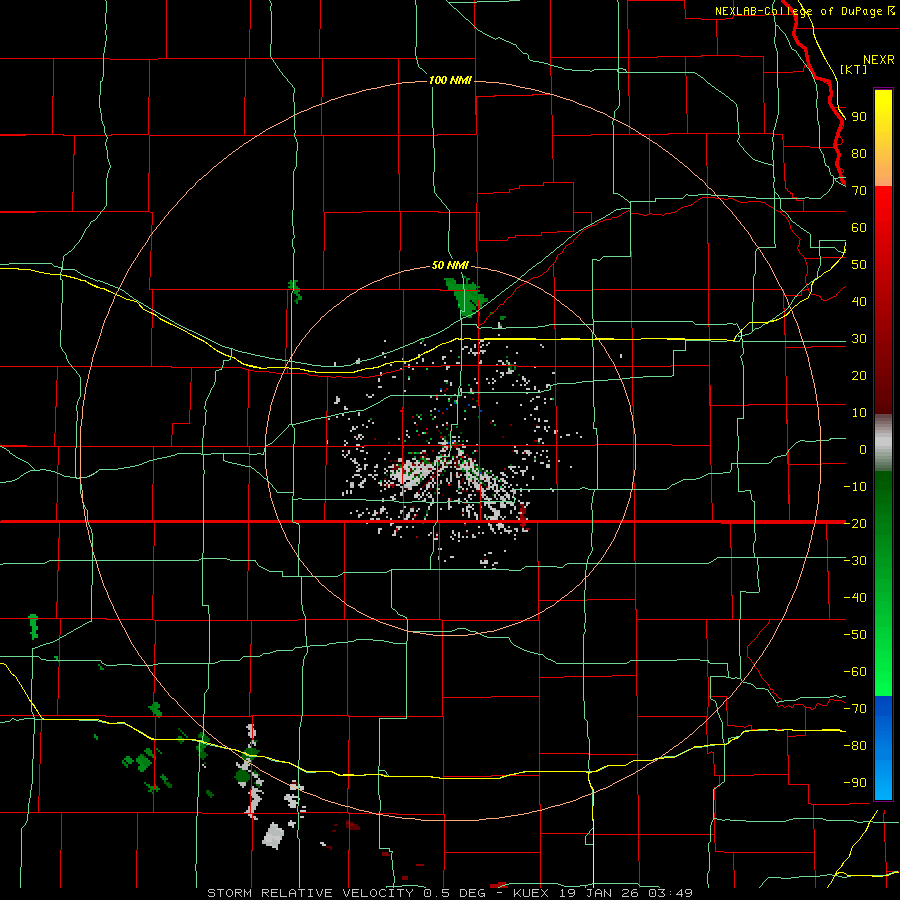Select the 90 value on velocity scale
Screen dimensions: 900x900
[859, 117]
